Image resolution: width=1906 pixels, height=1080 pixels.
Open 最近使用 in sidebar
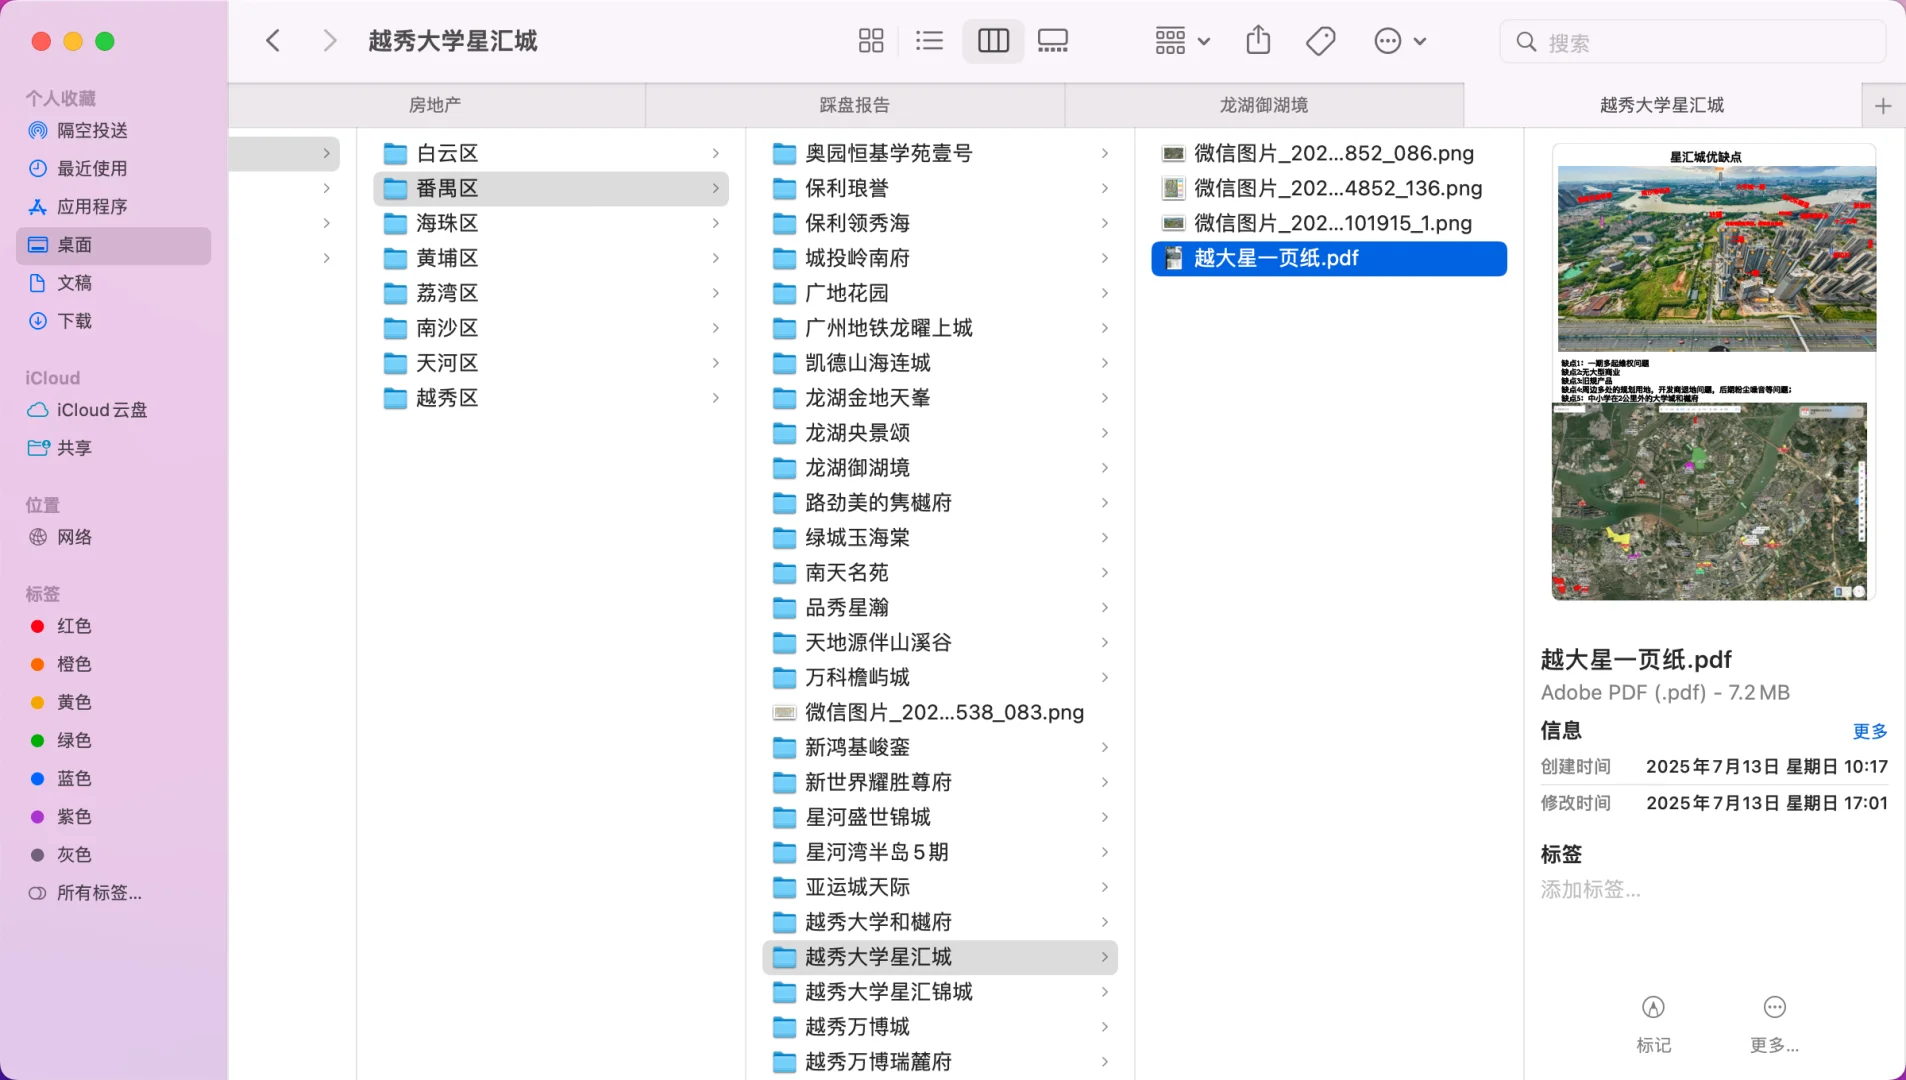pyautogui.click(x=113, y=168)
